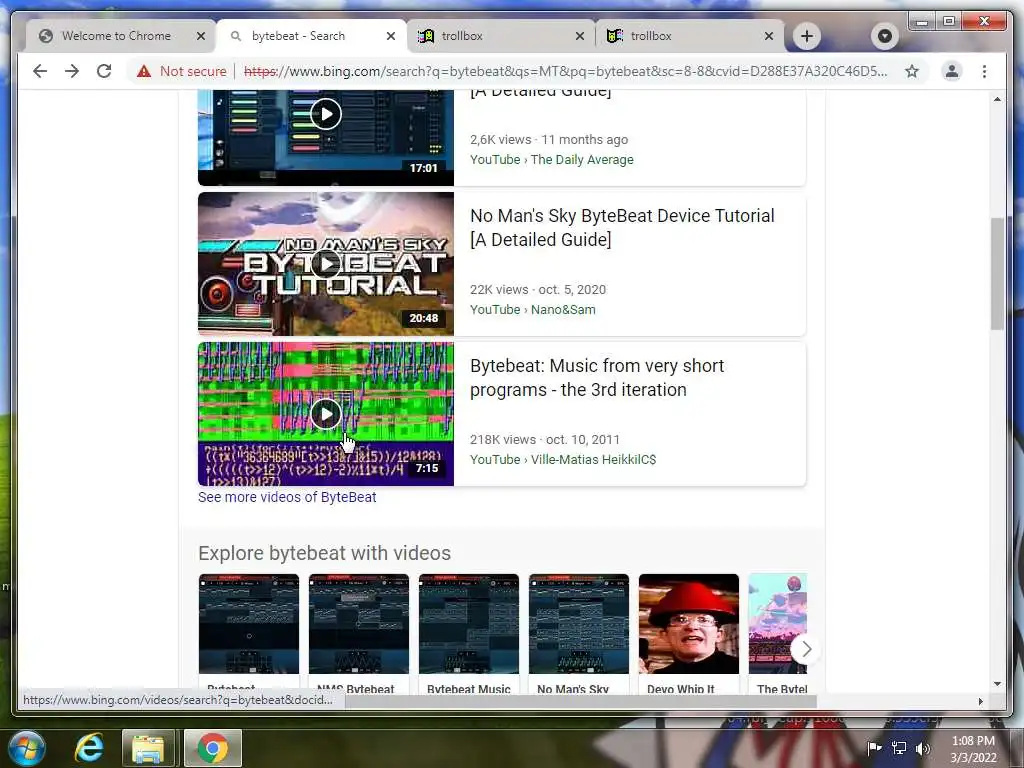
Task: Open a new tab with the plus button
Action: [x=807, y=36]
